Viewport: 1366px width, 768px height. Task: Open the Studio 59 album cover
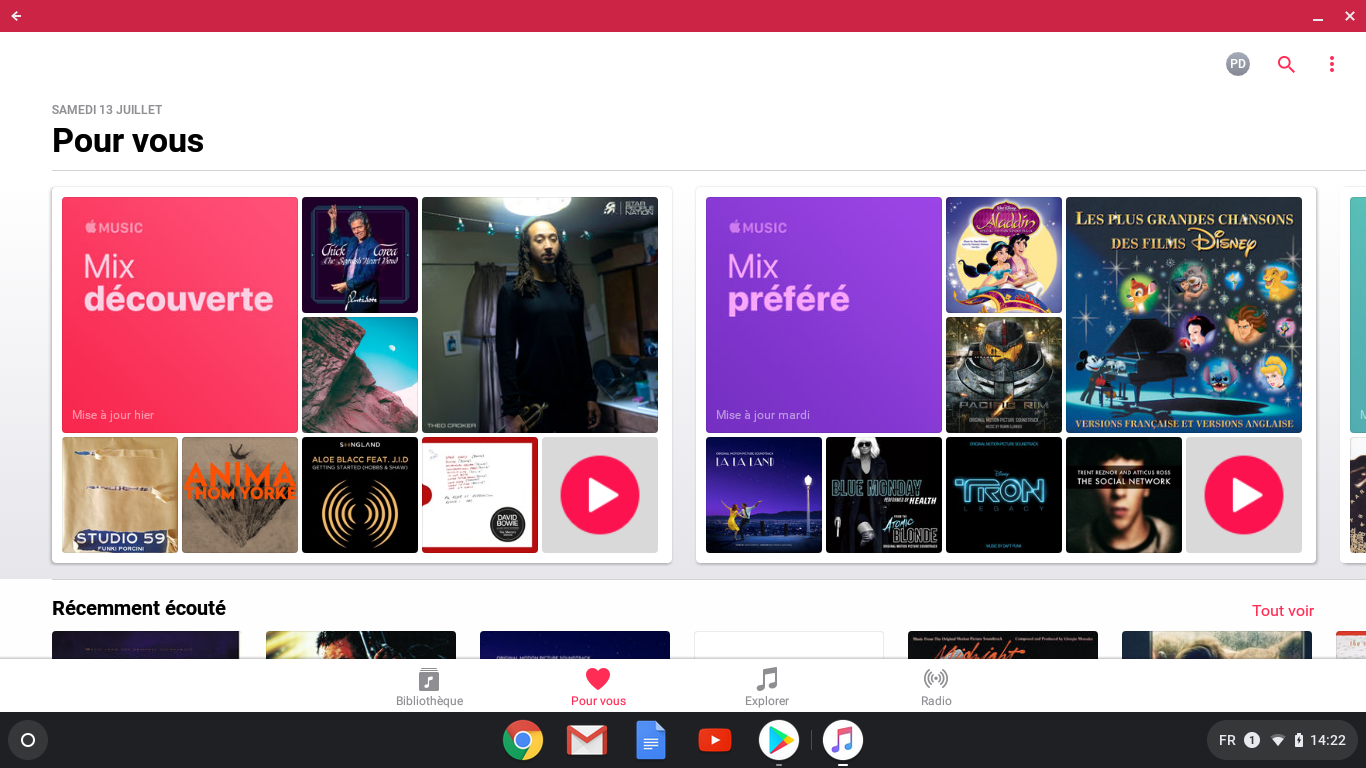point(120,495)
